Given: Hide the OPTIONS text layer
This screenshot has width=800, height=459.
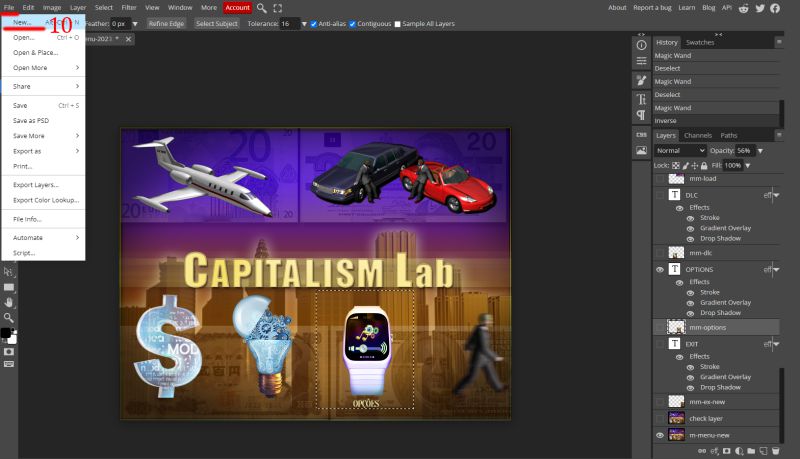Looking at the screenshot, I should click(660, 270).
